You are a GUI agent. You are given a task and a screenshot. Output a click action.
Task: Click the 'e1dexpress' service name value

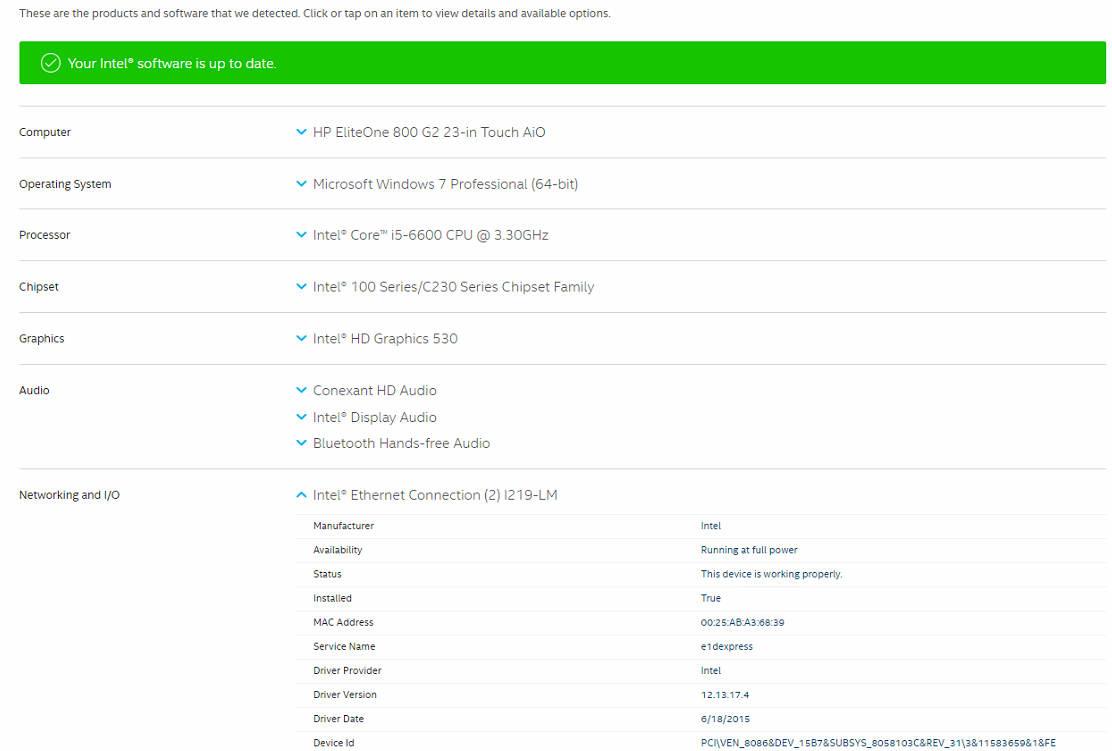pos(727,647)
